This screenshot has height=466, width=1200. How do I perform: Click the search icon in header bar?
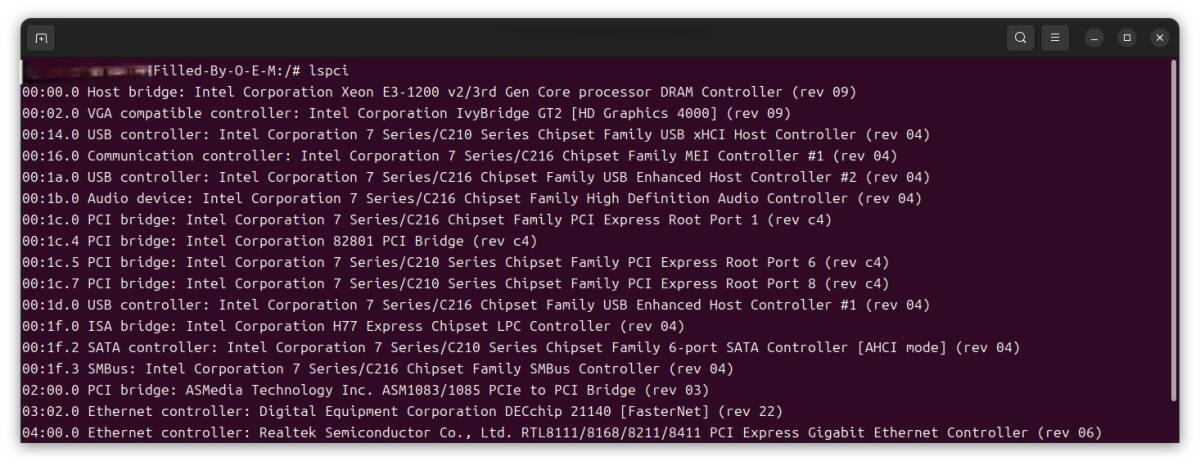(x=1020, y=38)
